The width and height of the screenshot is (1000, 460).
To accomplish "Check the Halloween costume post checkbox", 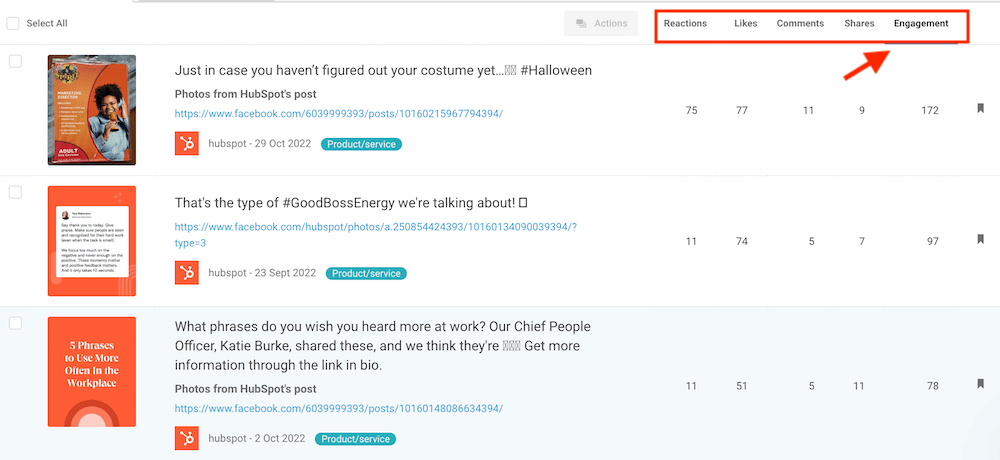I will (15, 61).
